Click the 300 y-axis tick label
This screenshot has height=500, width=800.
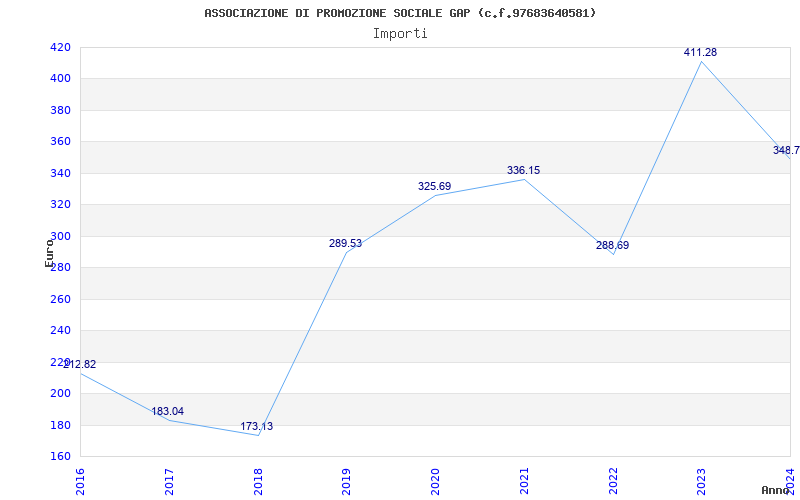(60, 237)
